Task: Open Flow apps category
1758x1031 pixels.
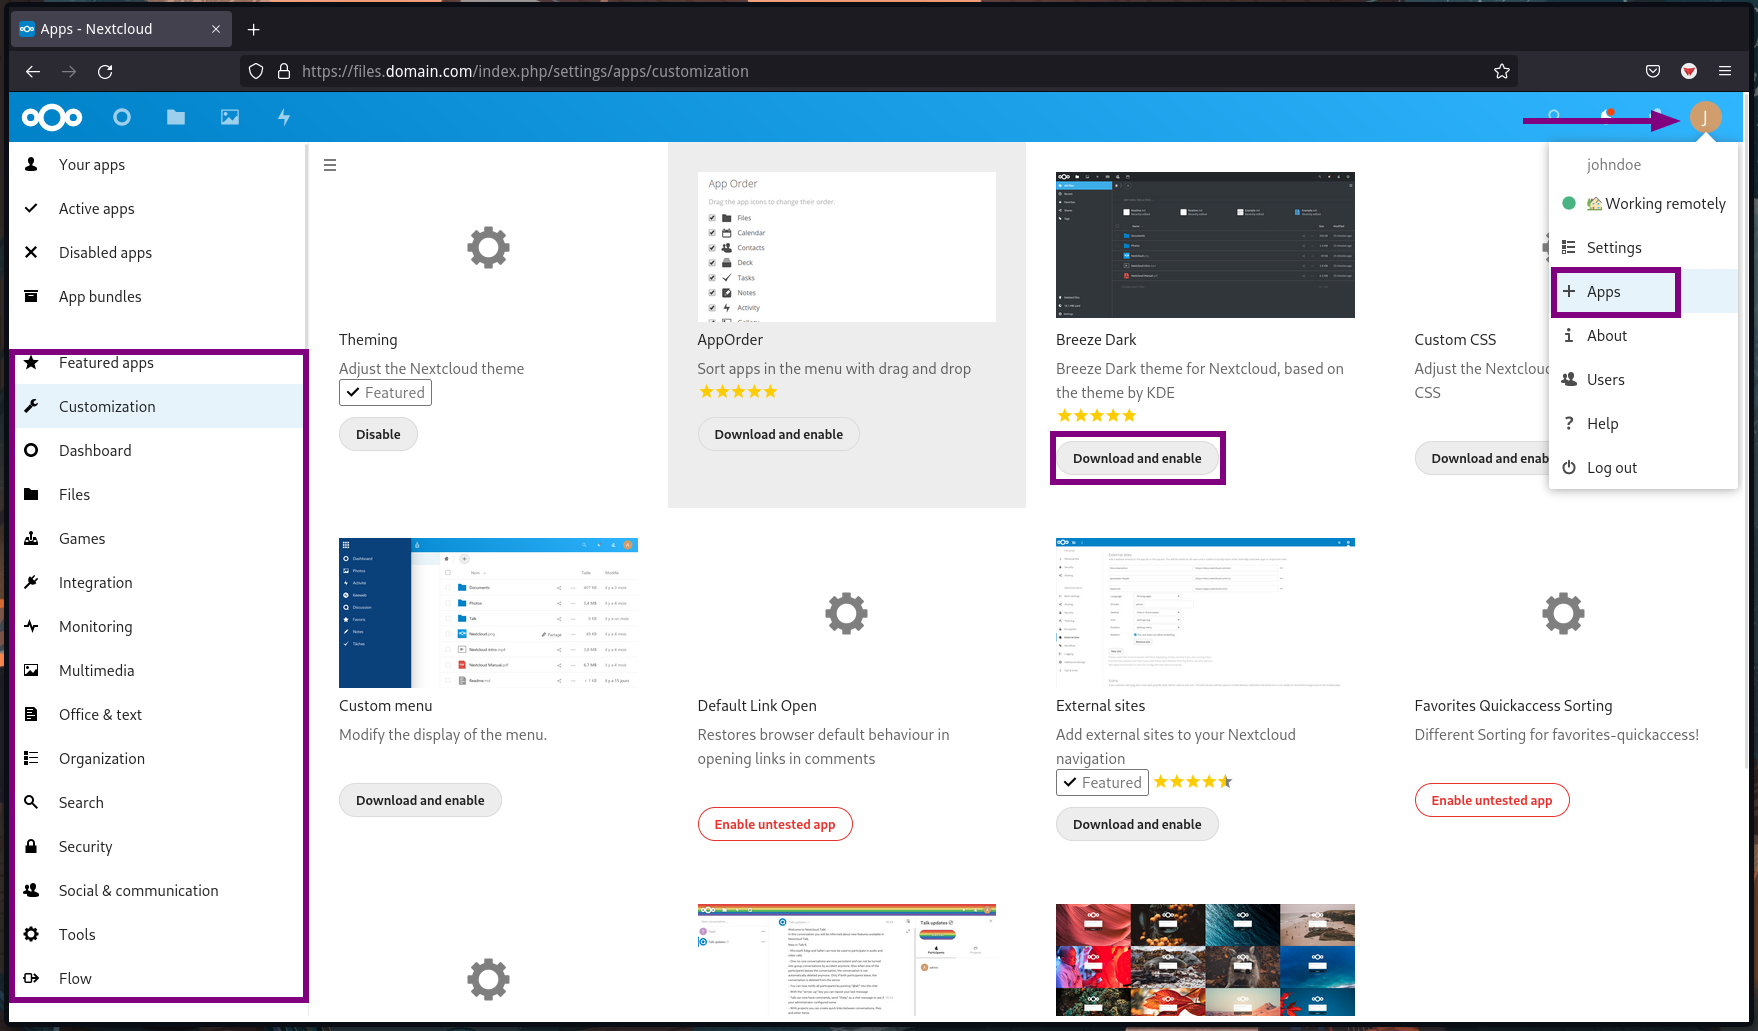Action: click(x=158, y=979)
